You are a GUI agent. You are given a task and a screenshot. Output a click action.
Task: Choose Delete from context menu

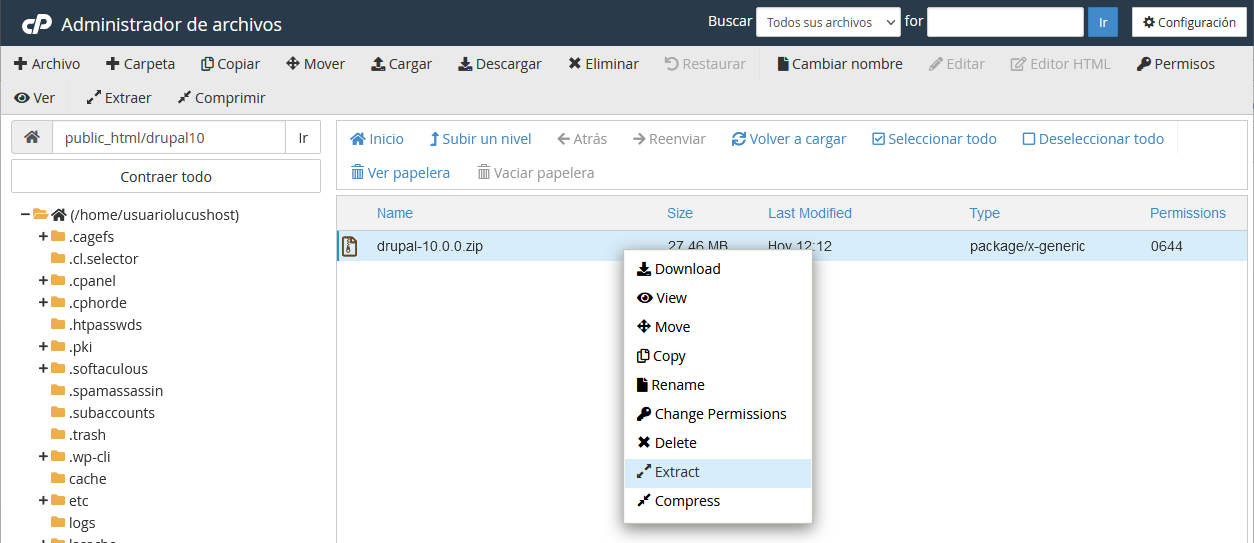pyautogui.click(x=717, y=443)
